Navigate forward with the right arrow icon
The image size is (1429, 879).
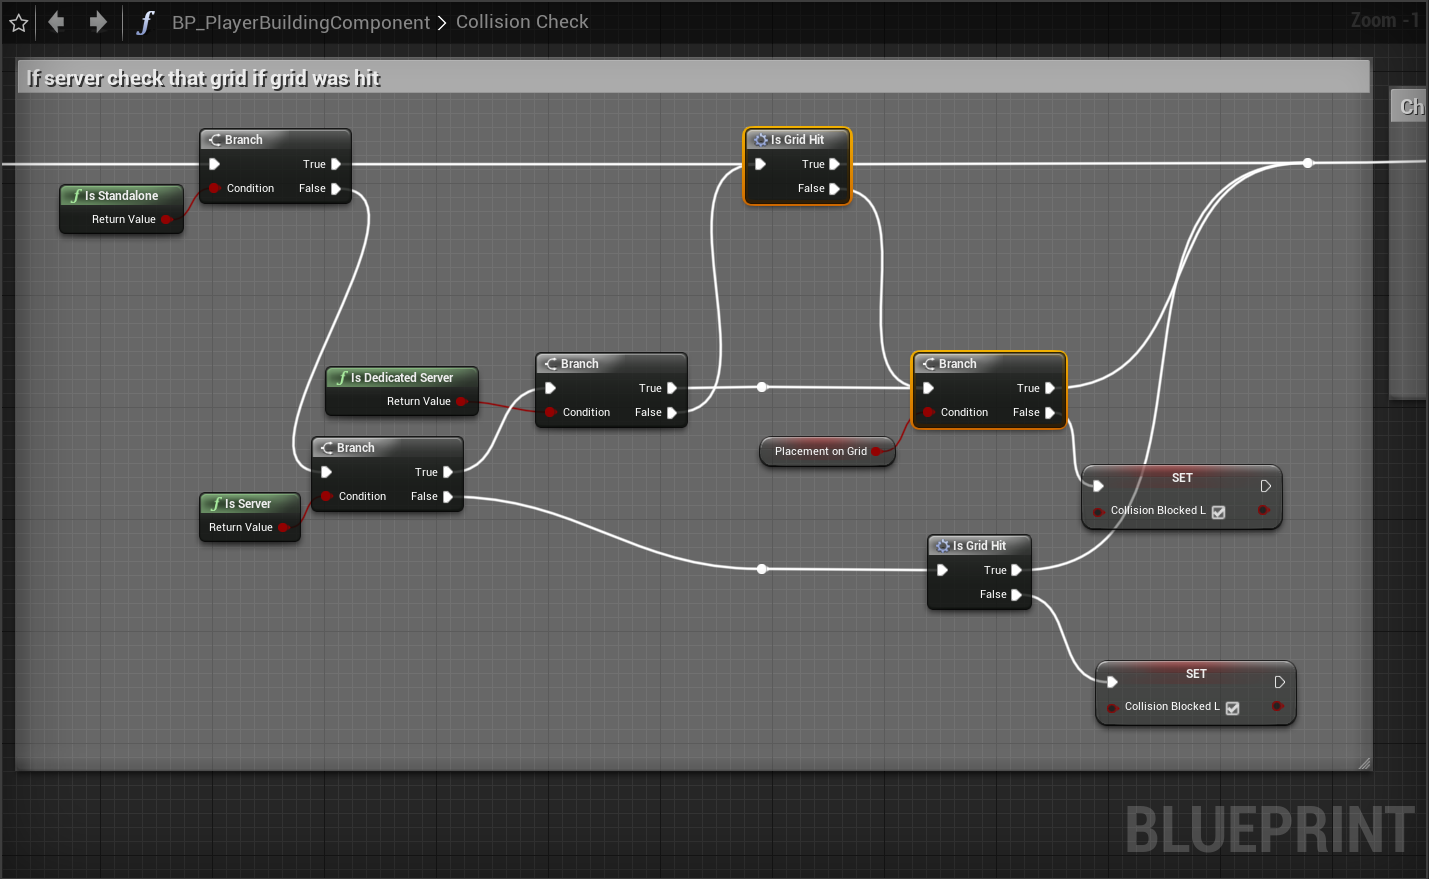tap(97, 22)
